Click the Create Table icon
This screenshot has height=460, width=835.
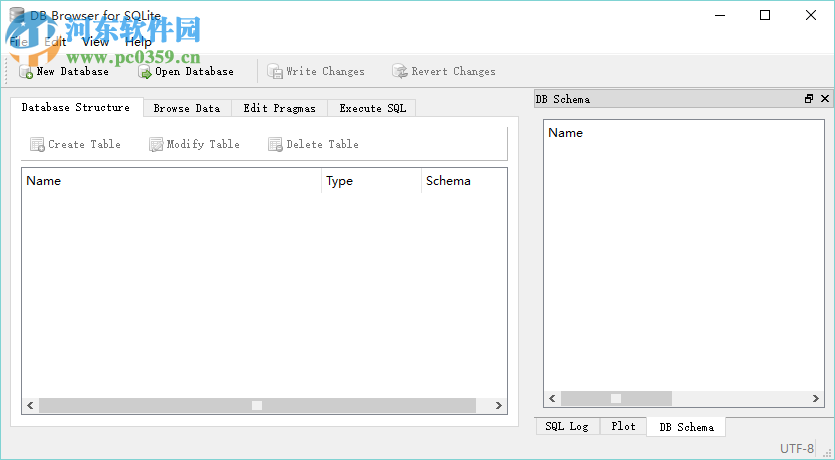click(x=37, y=144)
